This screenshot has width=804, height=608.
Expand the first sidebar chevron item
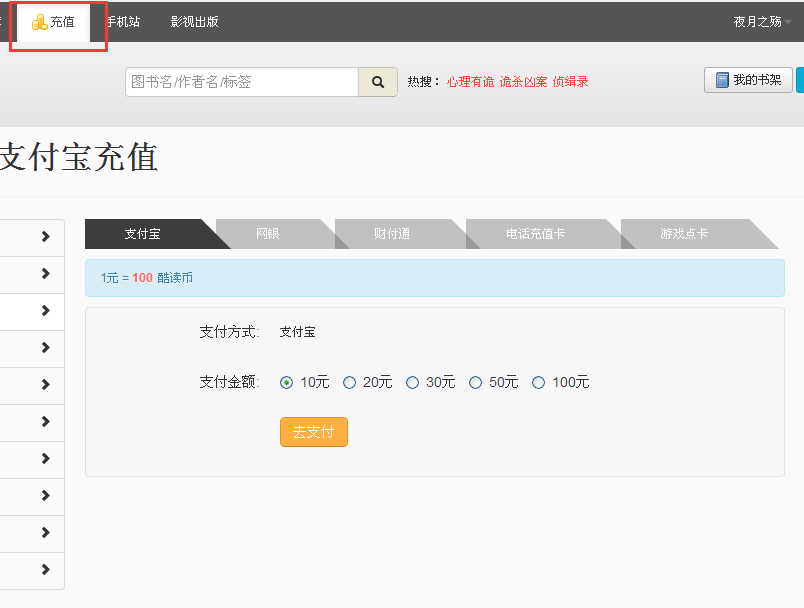[x=45, y=237]
